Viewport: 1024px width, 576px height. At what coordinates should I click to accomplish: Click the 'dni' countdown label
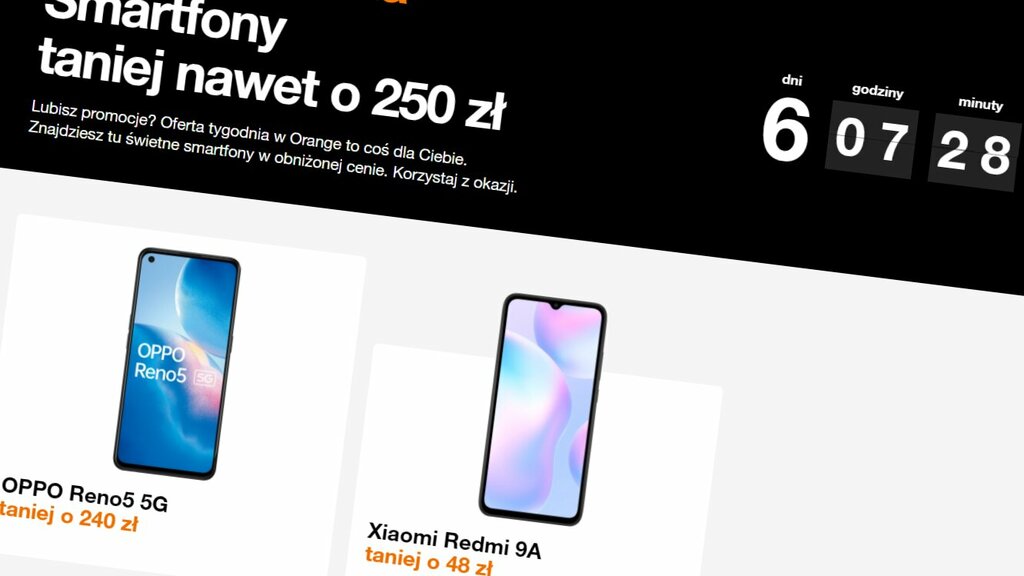792,80
